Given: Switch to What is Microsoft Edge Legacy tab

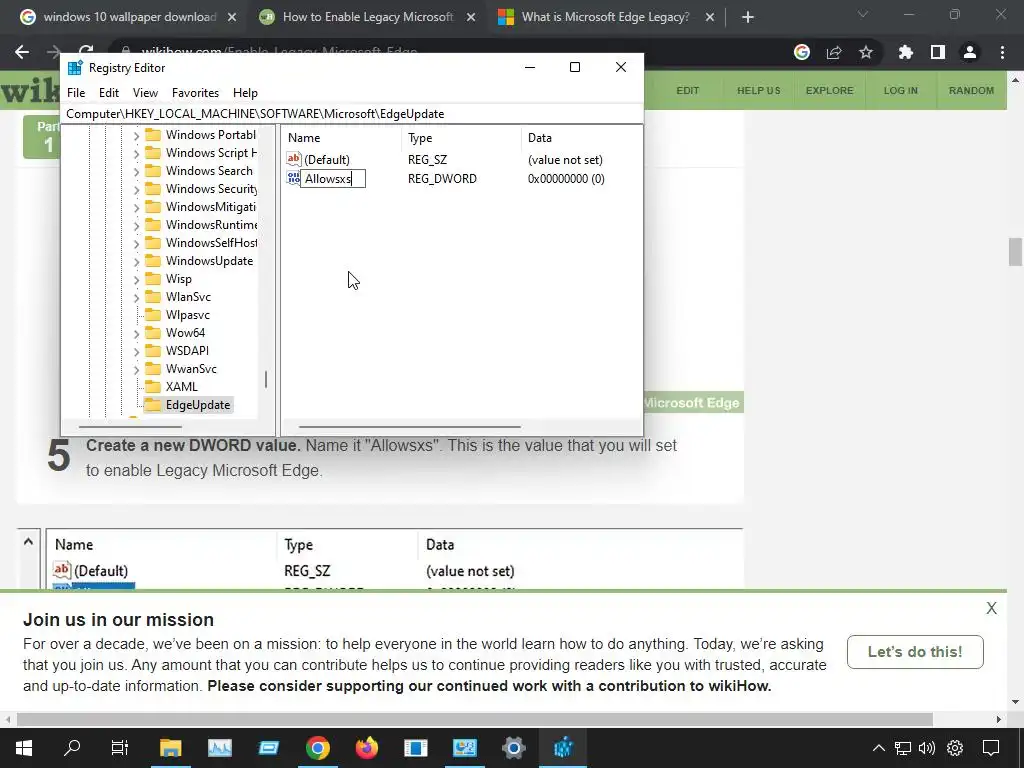Looking at the screenshot, I should click(x=605, y=17).
